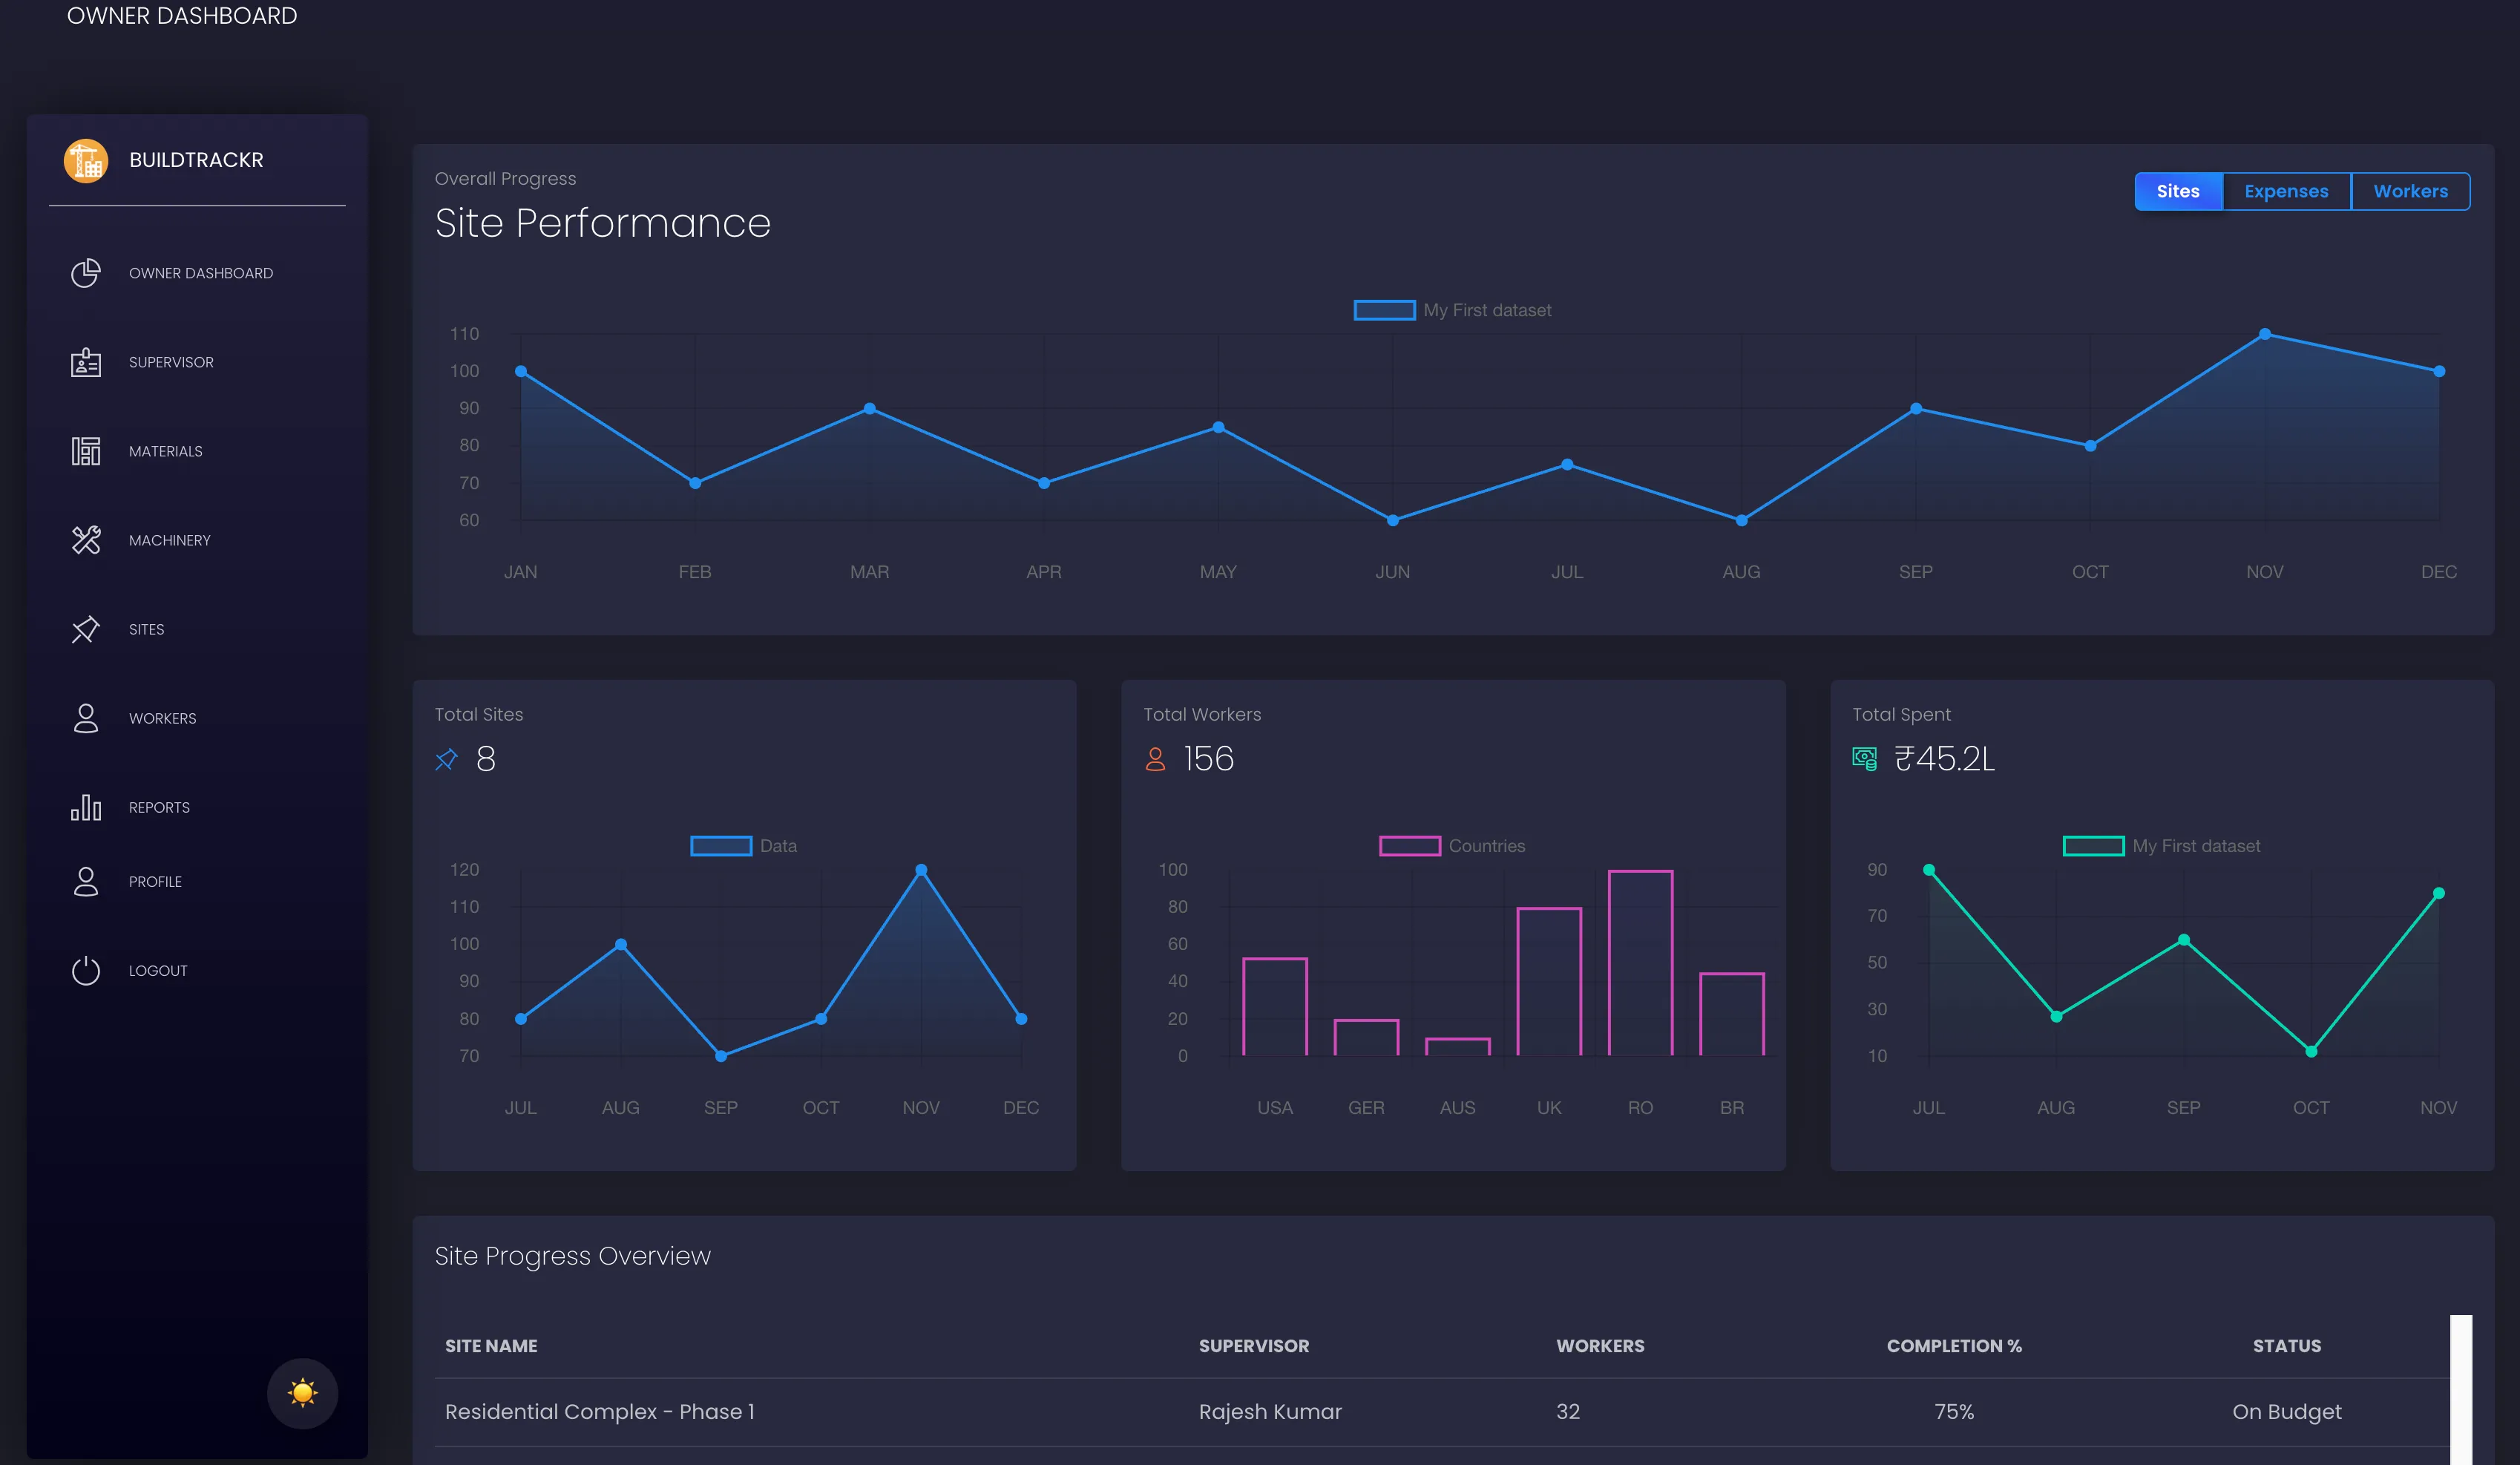Open Workers via the person icon
Screen dimensions: 2520x1465
86,718
